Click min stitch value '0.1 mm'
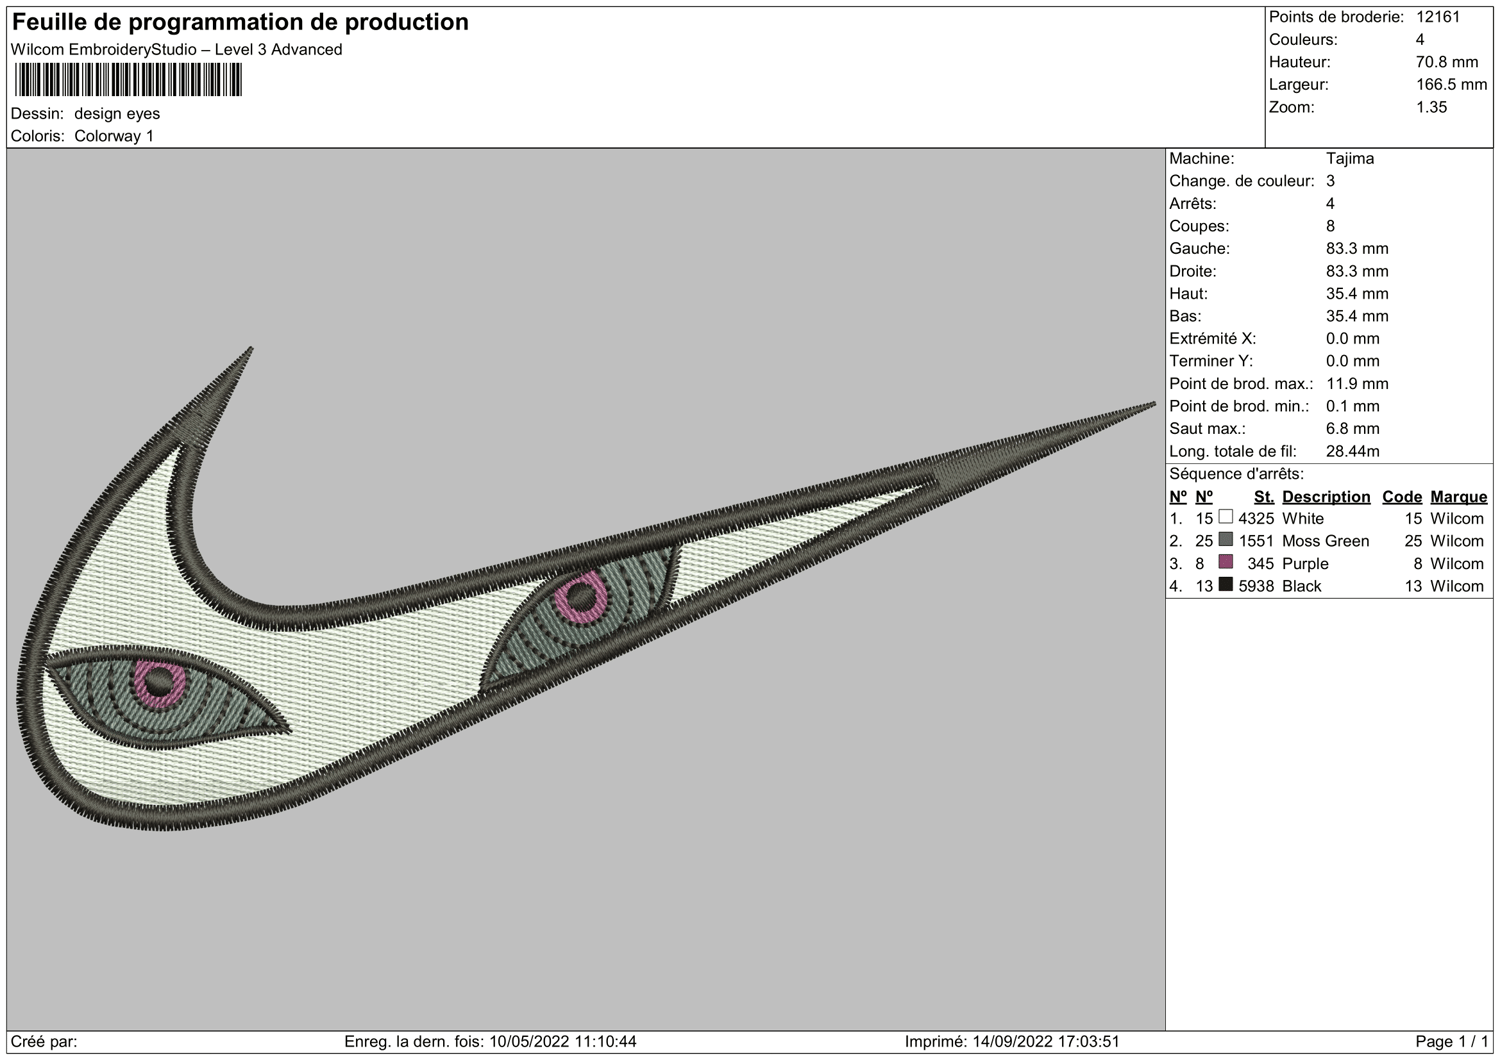This screenshot has width=1500, height=1060. pos(1353,406)
